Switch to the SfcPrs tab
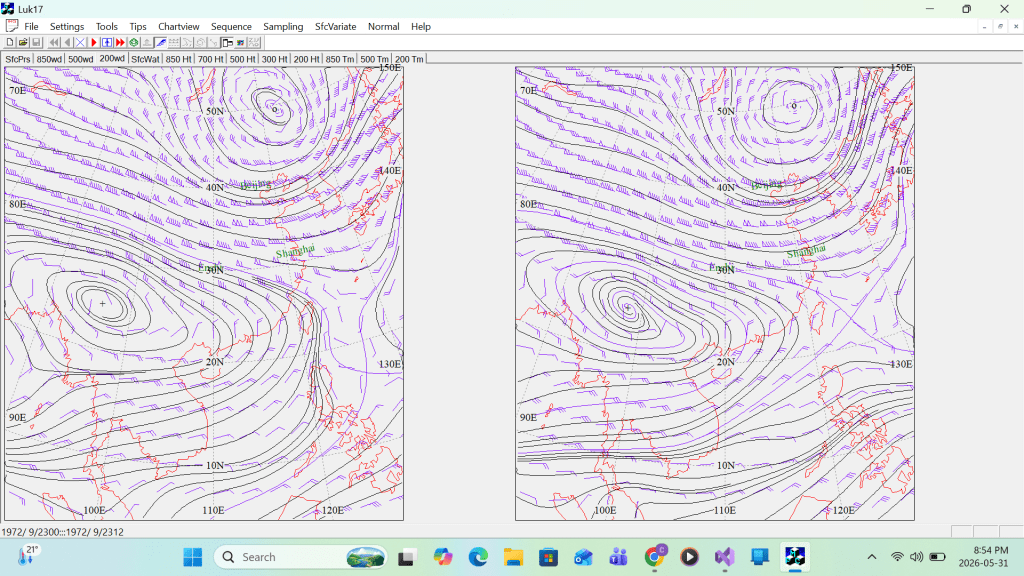 pos(18,59)
